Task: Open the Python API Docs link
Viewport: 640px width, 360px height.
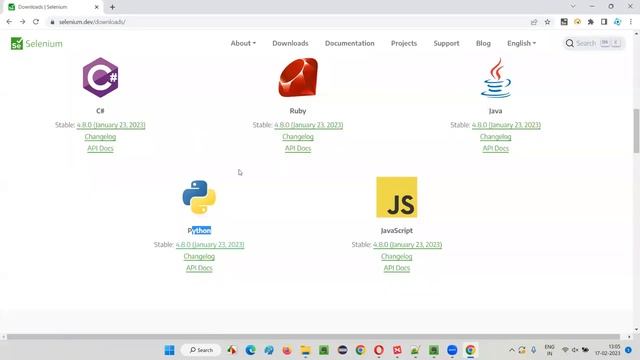Action: pos(199,268)
